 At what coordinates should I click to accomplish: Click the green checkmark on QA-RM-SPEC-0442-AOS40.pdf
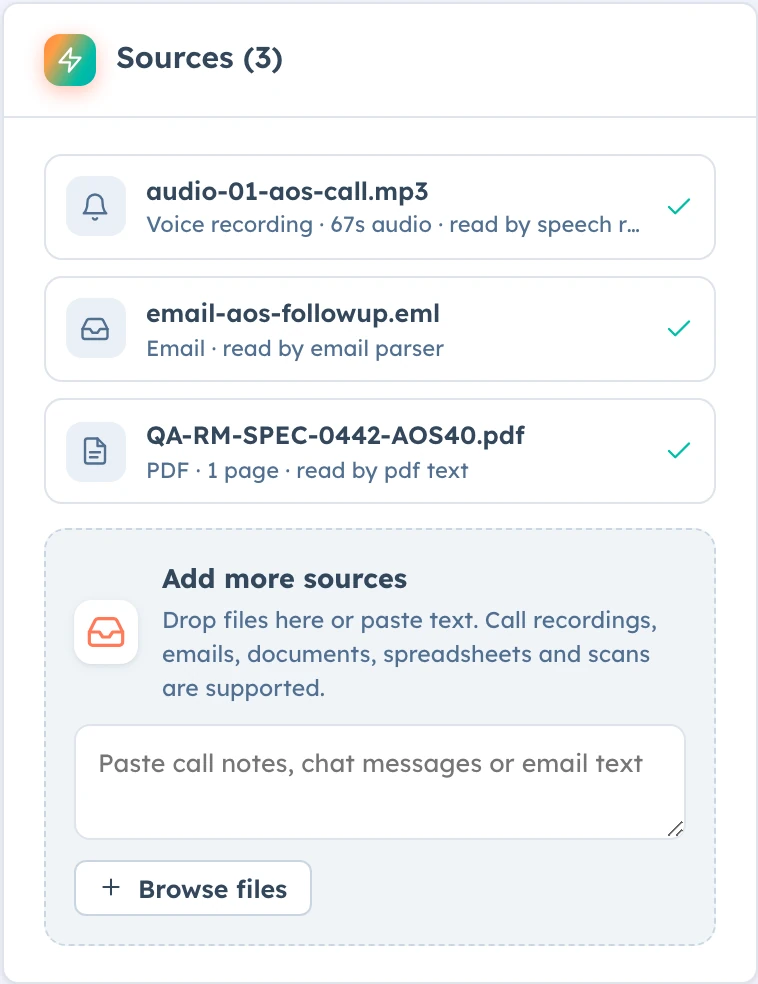pos(679,449)
